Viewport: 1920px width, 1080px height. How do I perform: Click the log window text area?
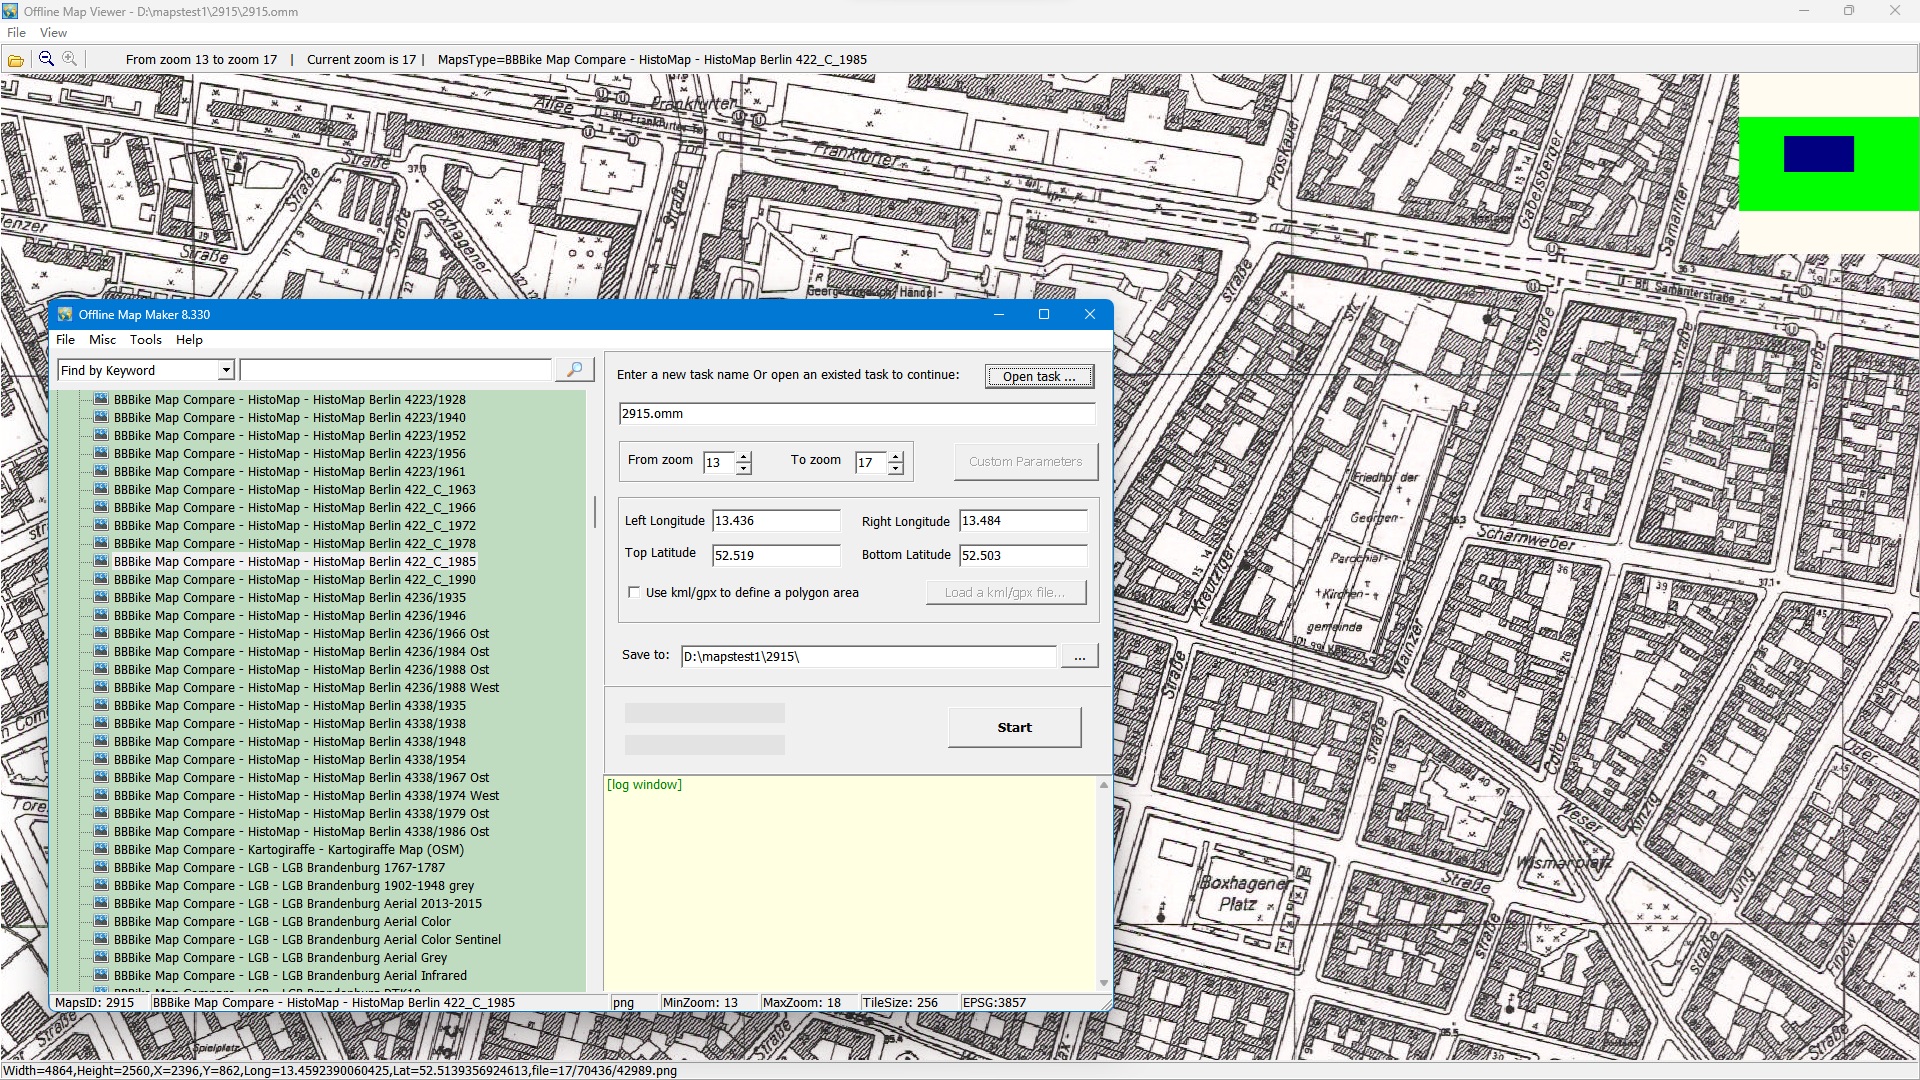point(850,883)
